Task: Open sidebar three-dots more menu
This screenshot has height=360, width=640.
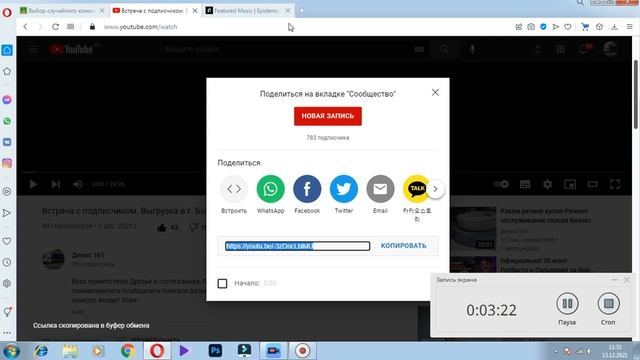Action: click(x=7, y=333)
